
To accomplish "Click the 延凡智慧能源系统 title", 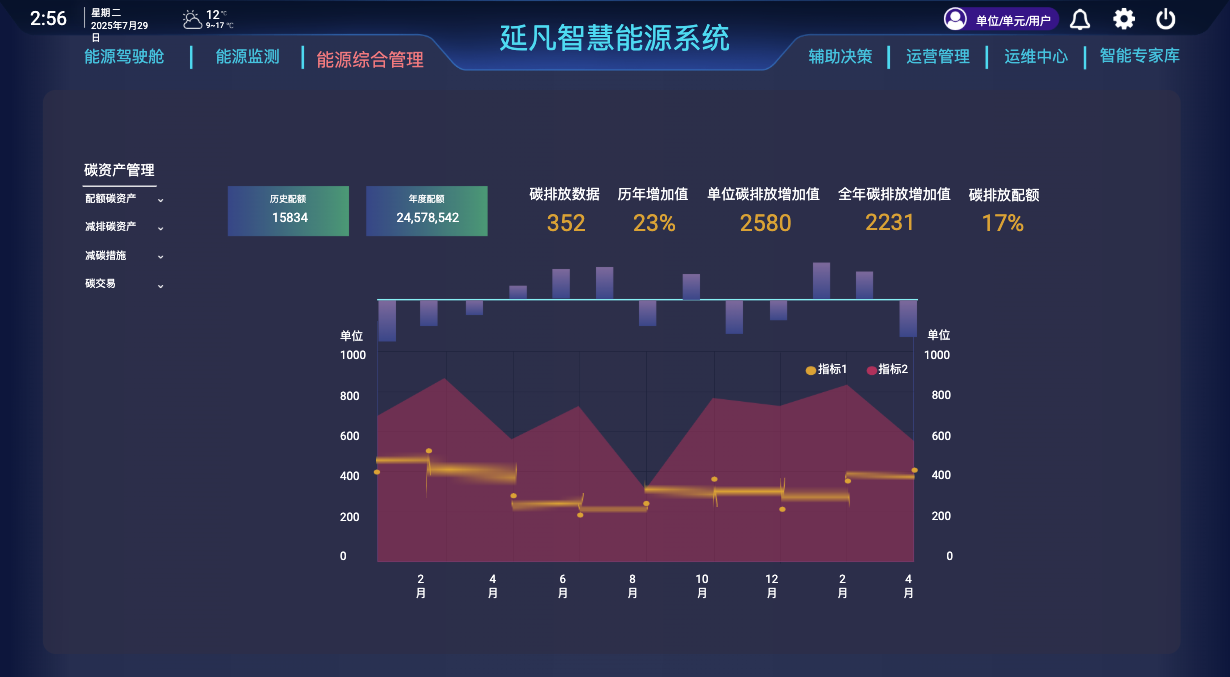I will click(615, 38).
